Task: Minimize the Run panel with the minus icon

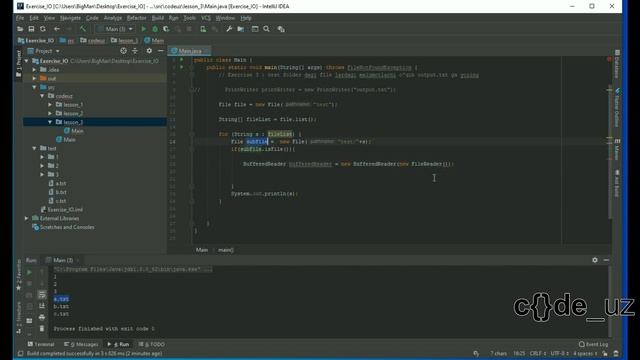Action: pos(606,260)
